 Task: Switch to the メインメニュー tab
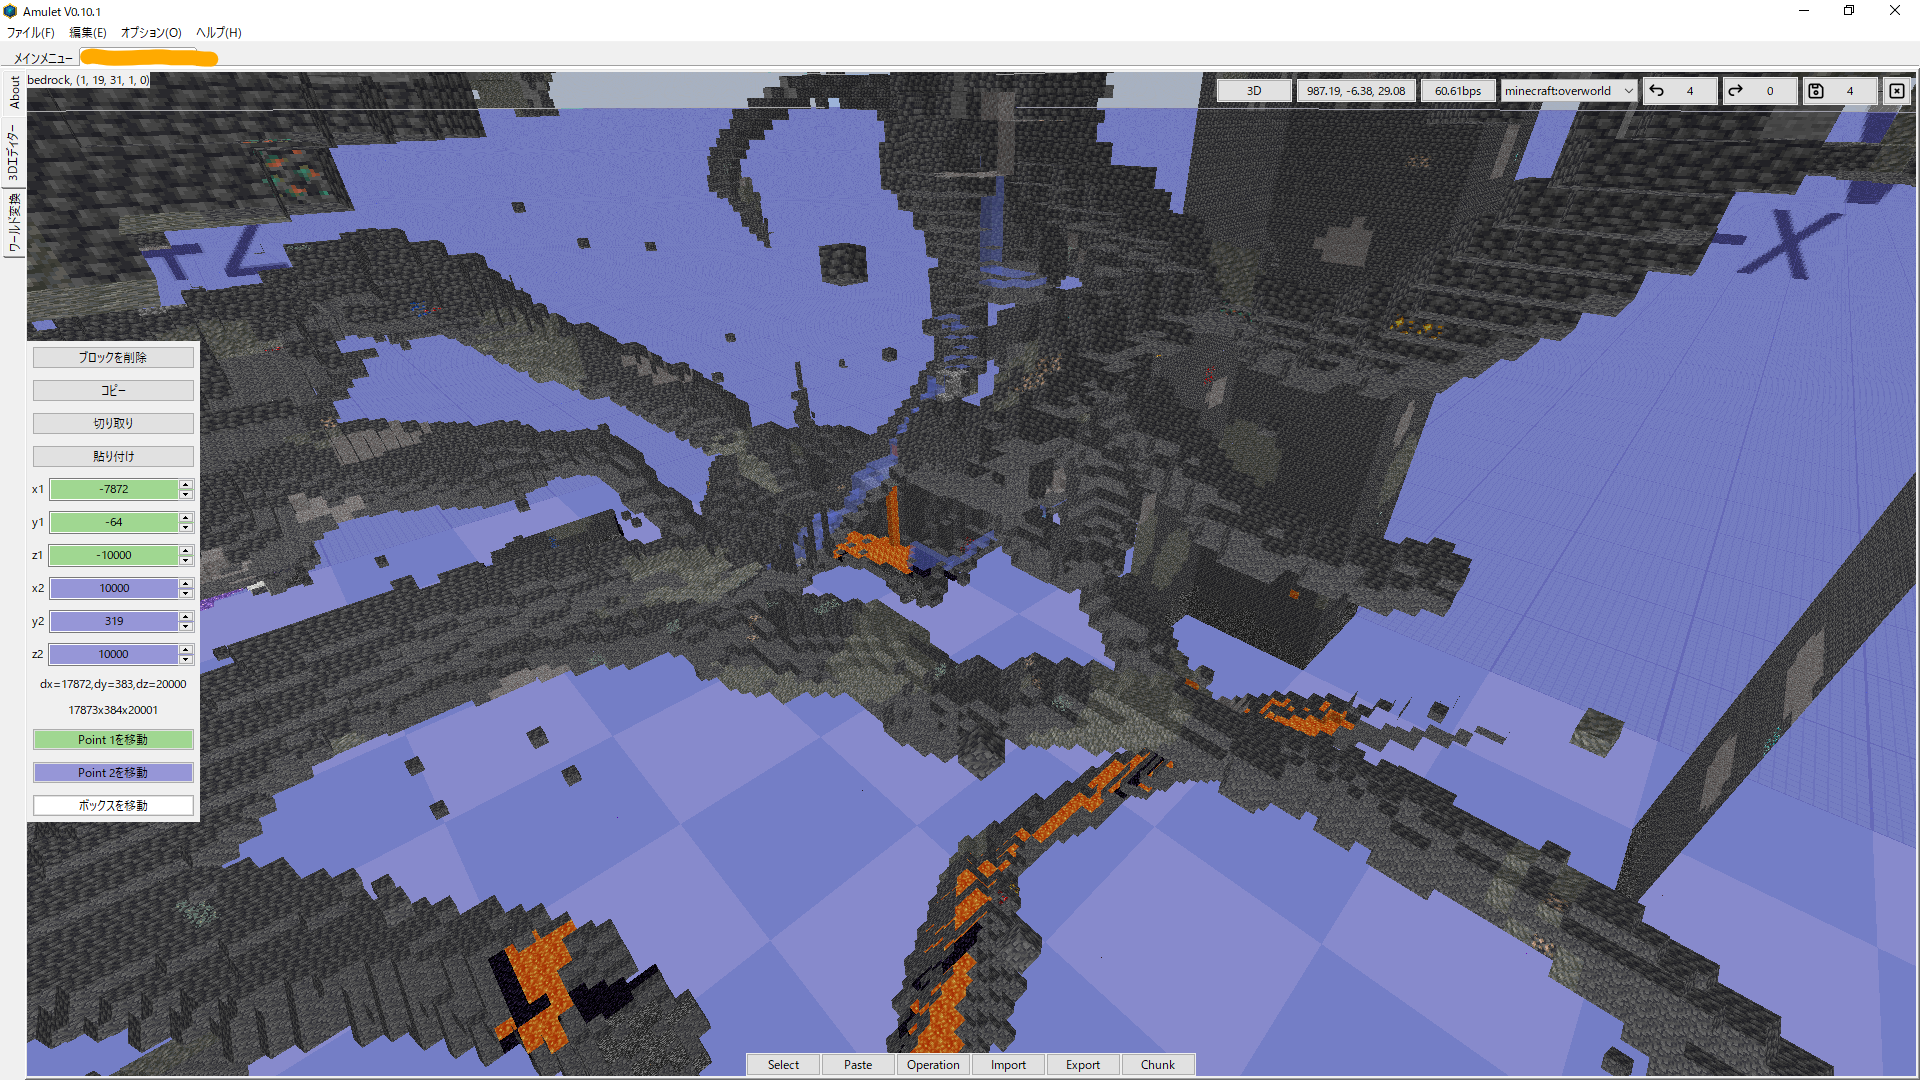(43, 58)
